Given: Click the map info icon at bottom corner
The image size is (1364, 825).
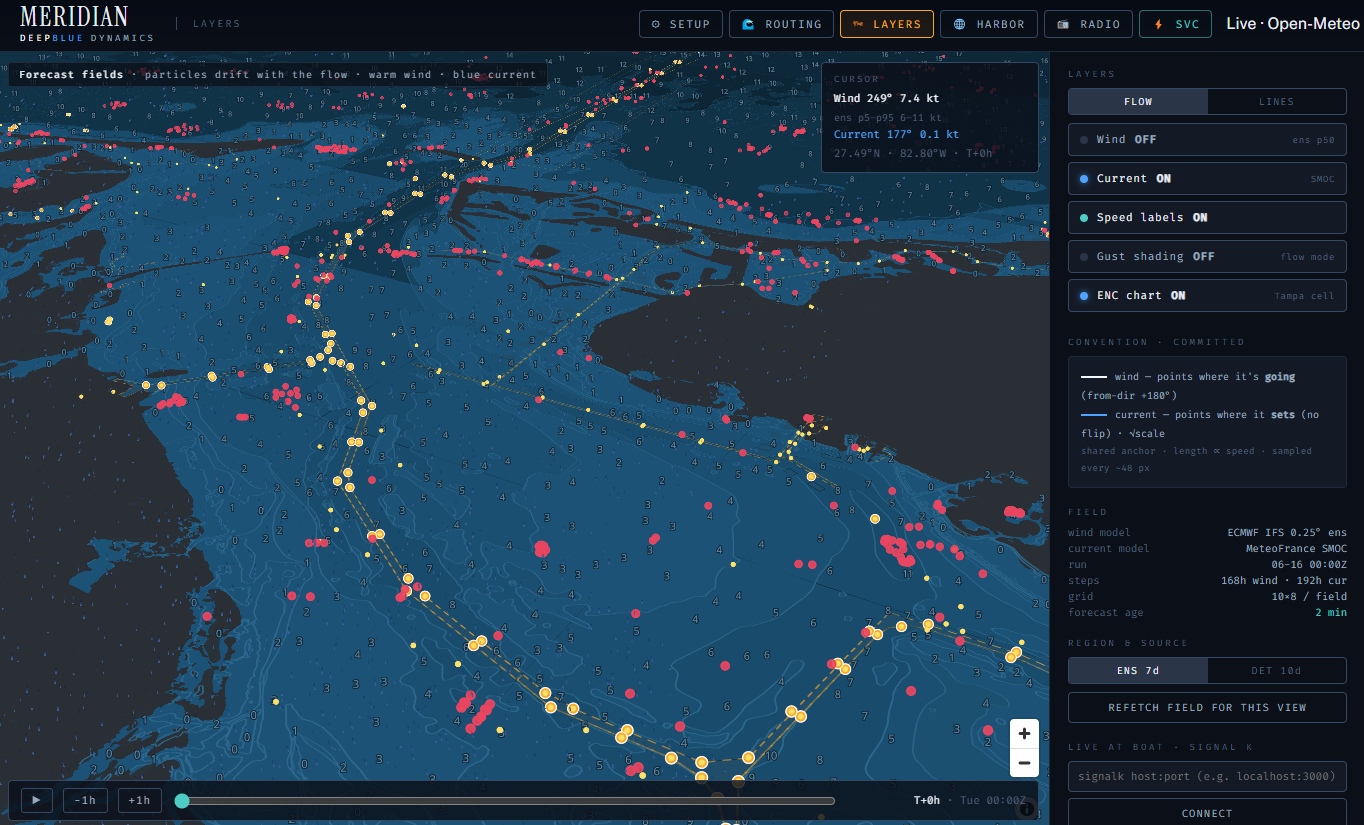Looking at the screenshot, I should [1027, 809].
